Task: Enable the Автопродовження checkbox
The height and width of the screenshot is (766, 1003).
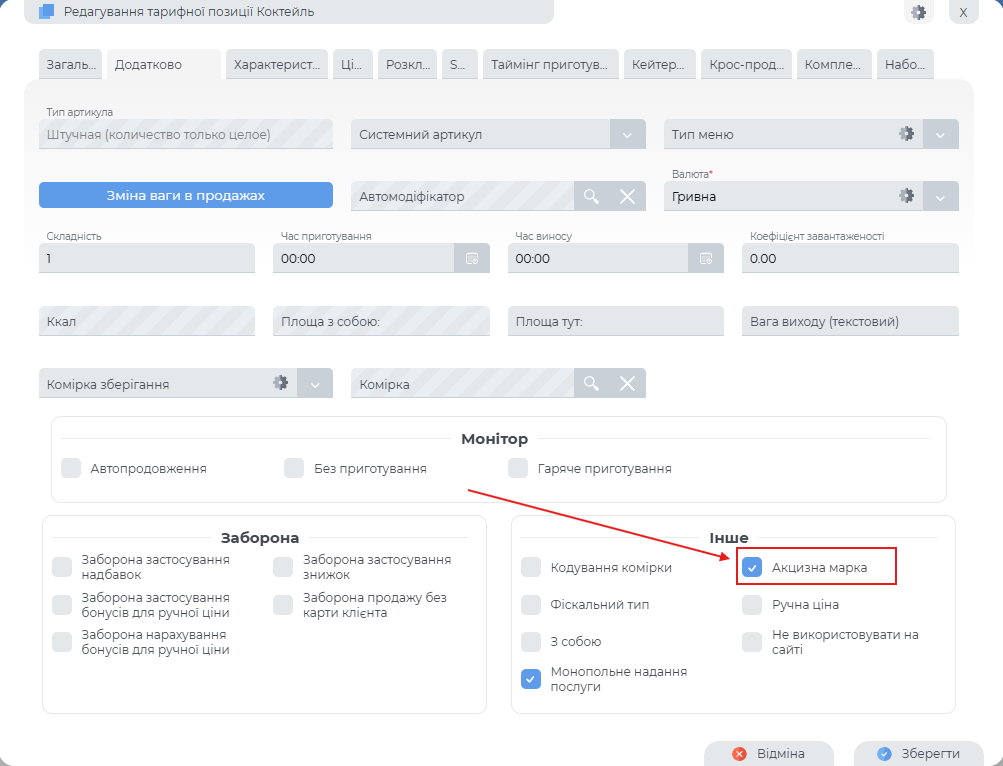Action: coord(71,468)
